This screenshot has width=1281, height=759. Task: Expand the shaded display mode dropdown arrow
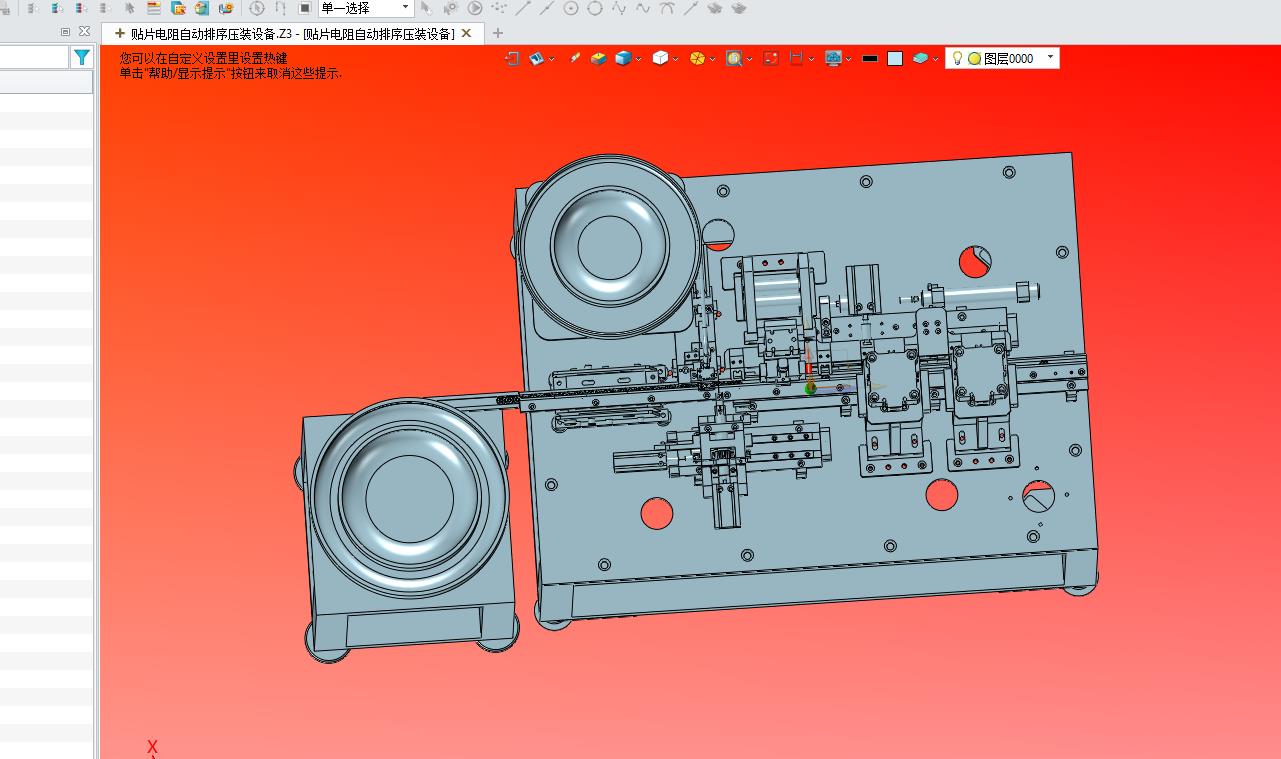pyautogui.click(x=638, y=59)
